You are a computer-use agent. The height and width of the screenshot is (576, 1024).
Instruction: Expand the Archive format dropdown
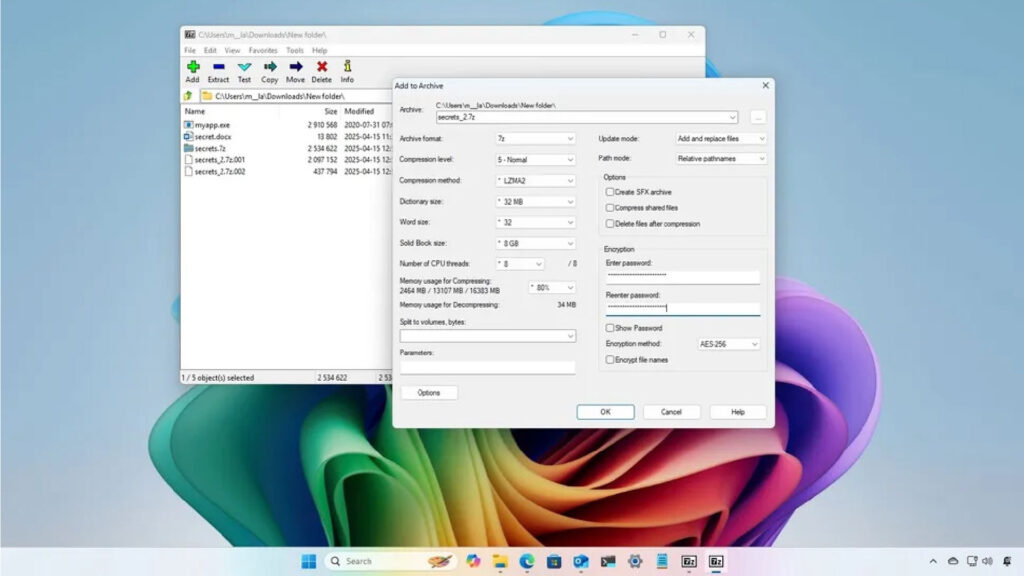point(536,139)
